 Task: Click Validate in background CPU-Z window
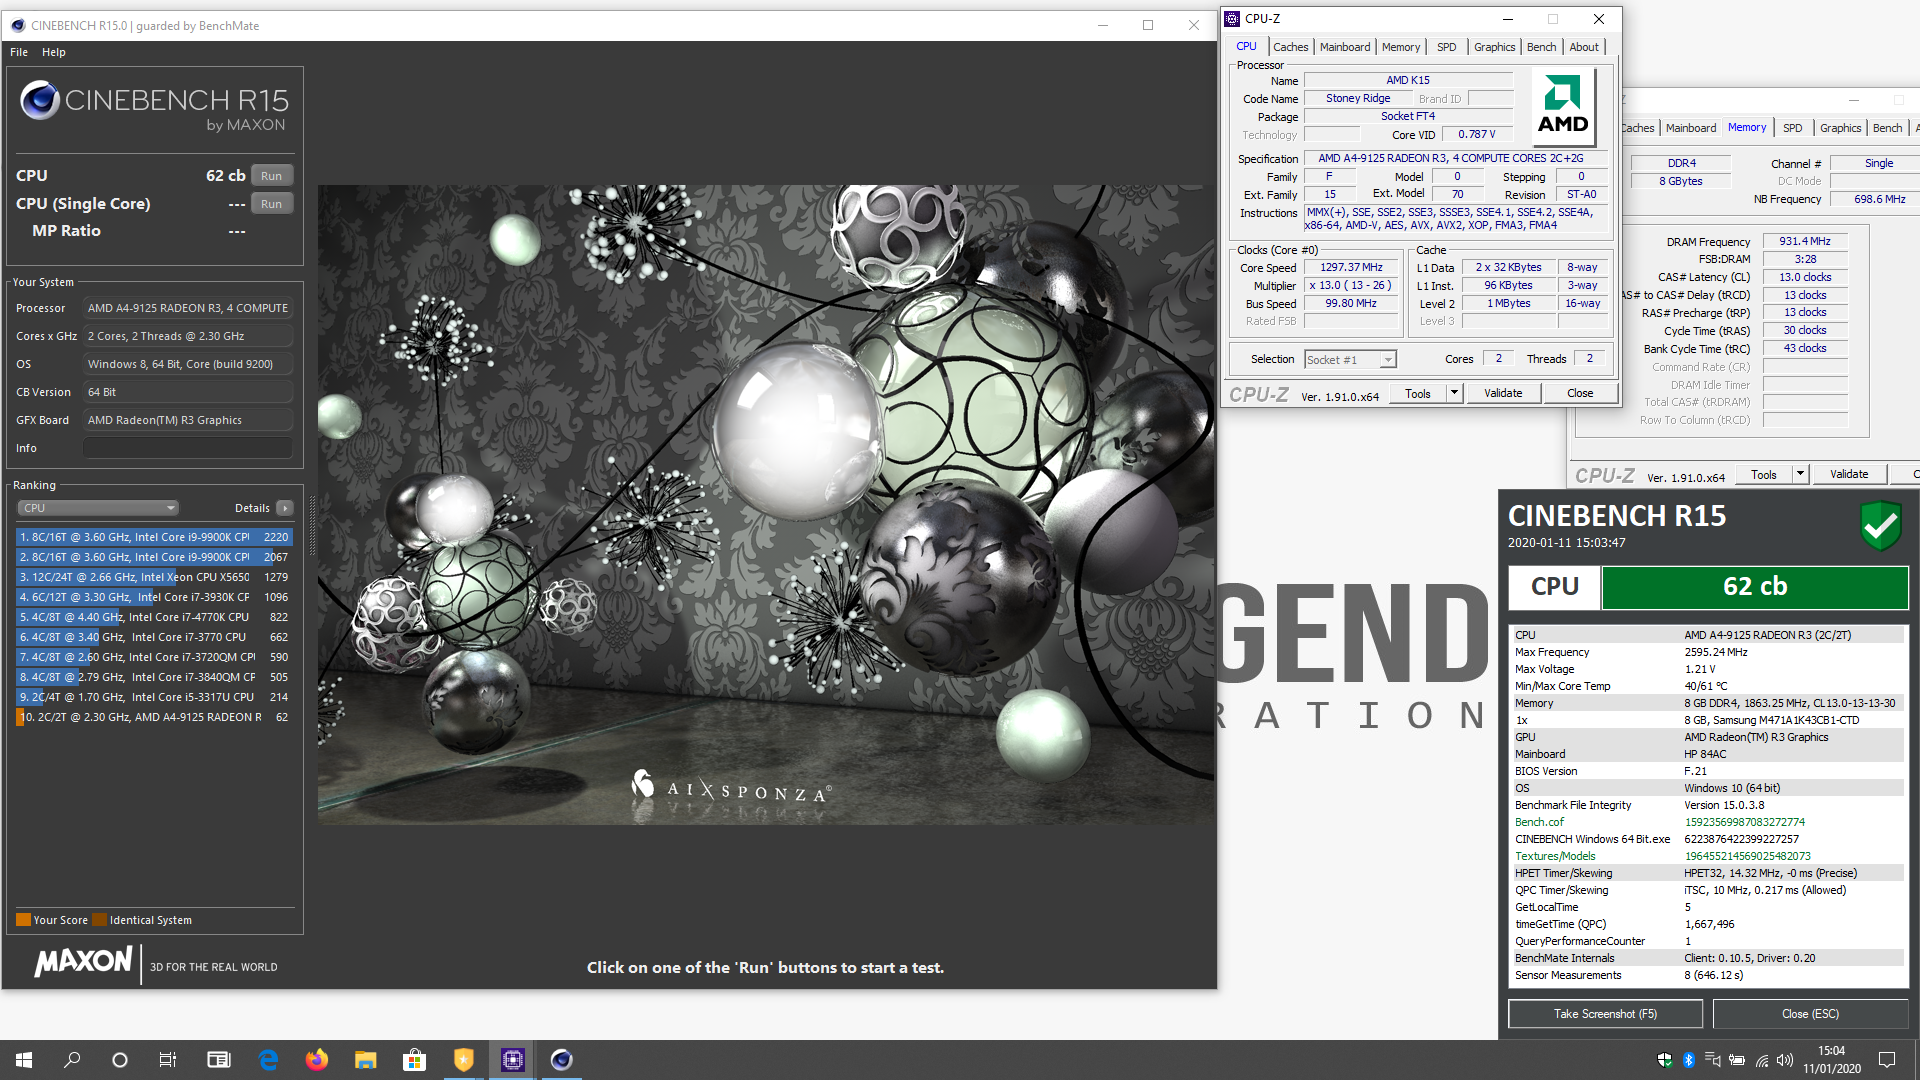click(x=1849, y=474)
